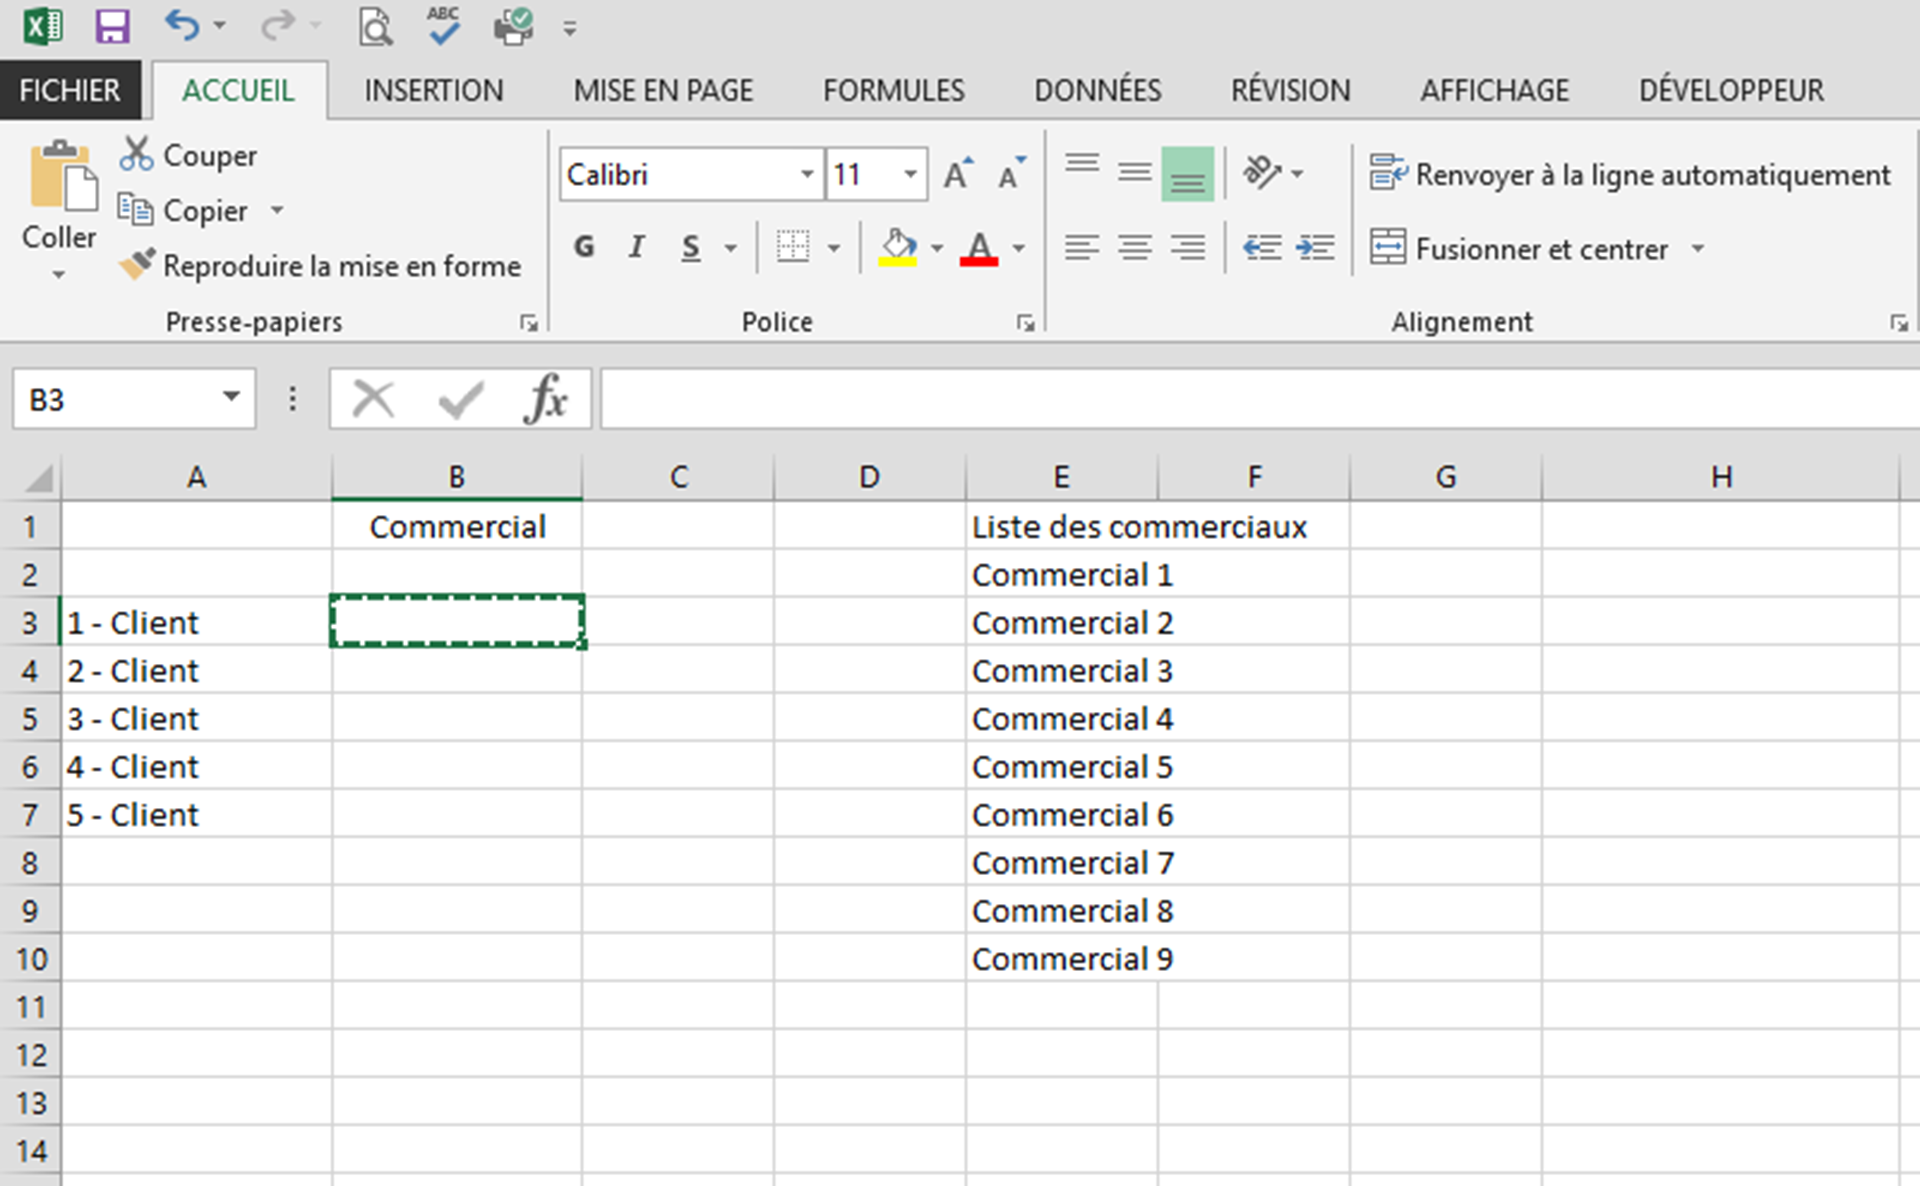Viewport: 1920px width, 1186px height.
Task: Select column G header
Action: pos(1445,477)
